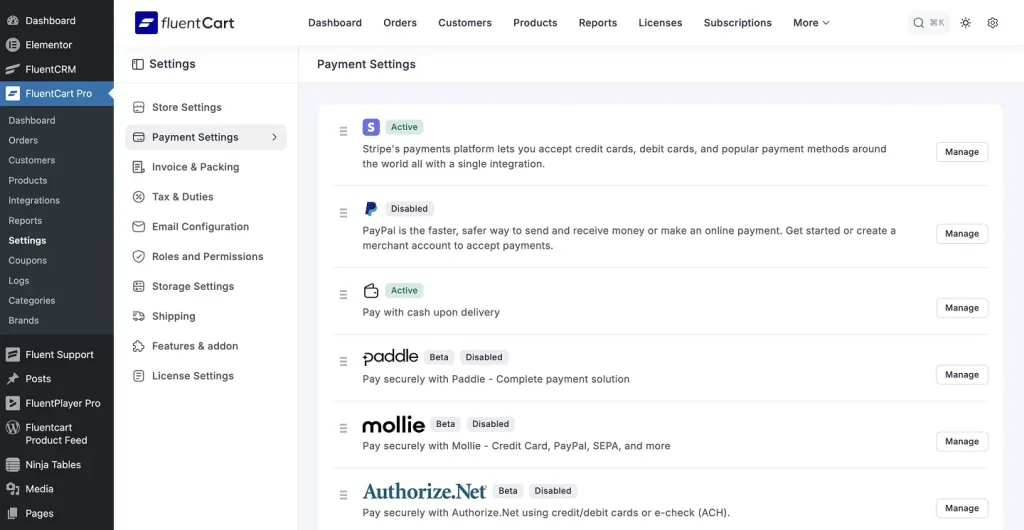Click the Store Settings icon

[x=138, y=107]
